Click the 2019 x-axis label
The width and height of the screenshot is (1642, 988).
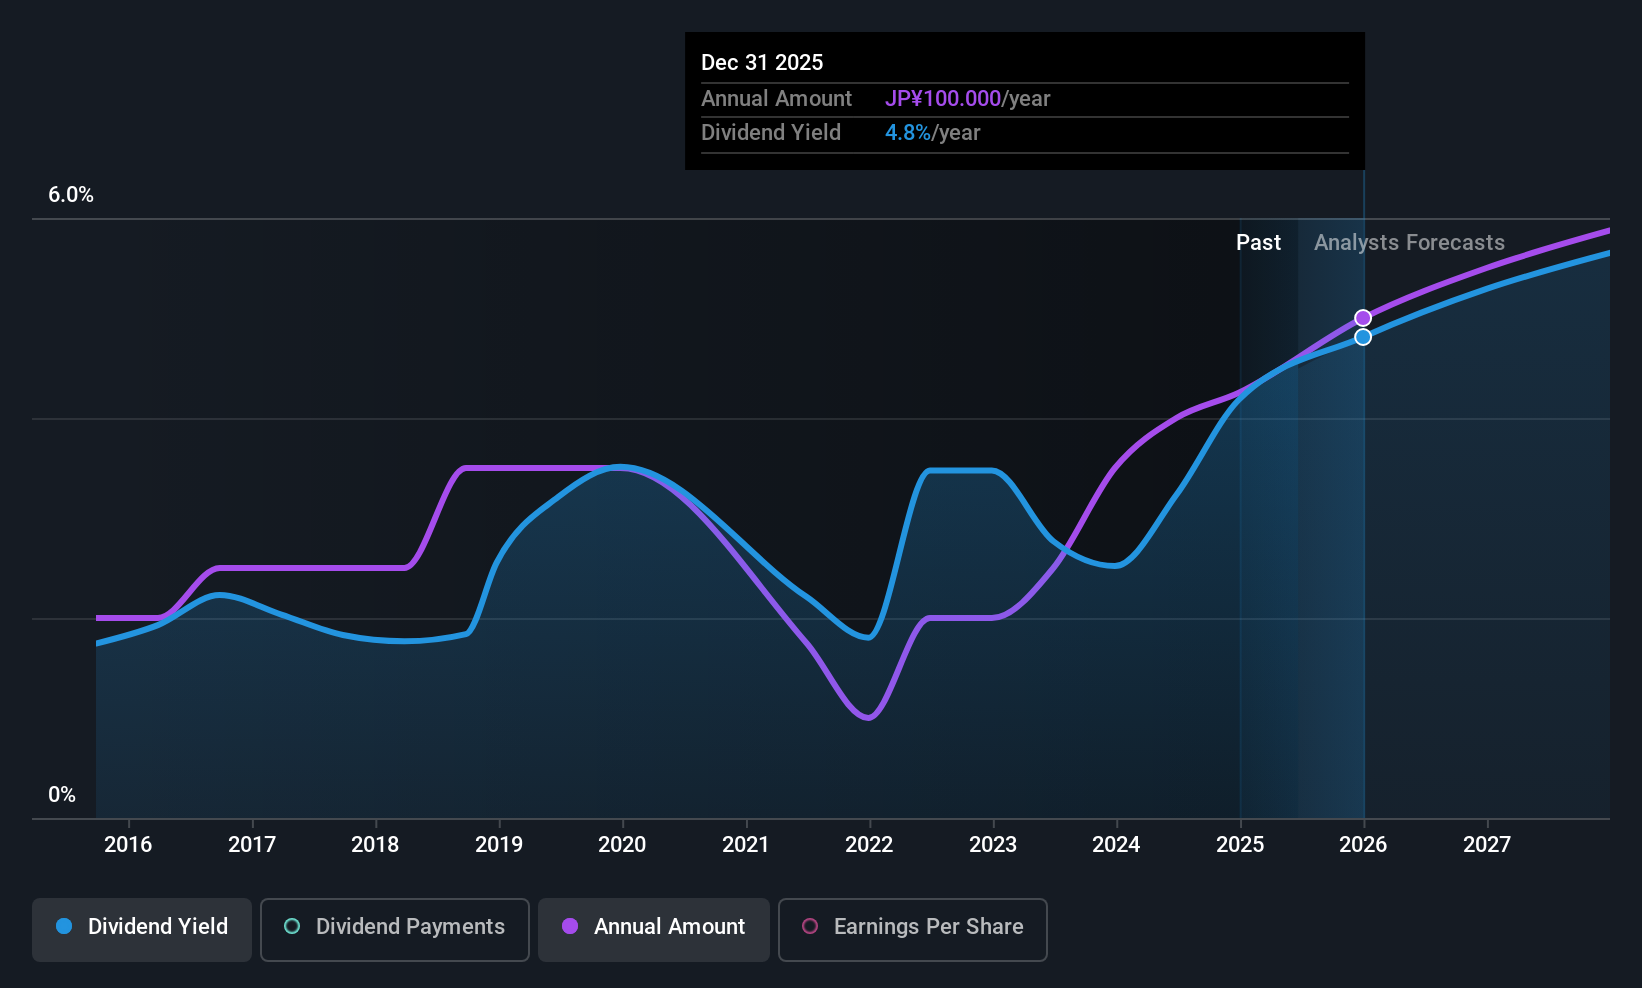(499, 845)
